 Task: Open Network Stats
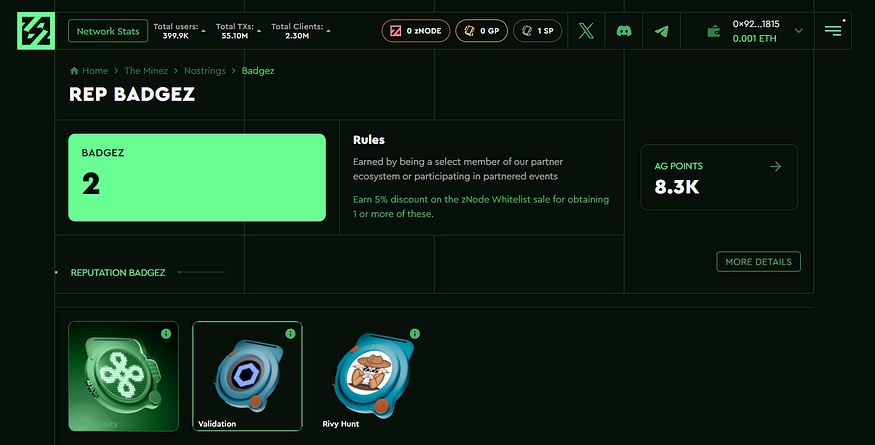pyautogui.click(x=108, y=31)
